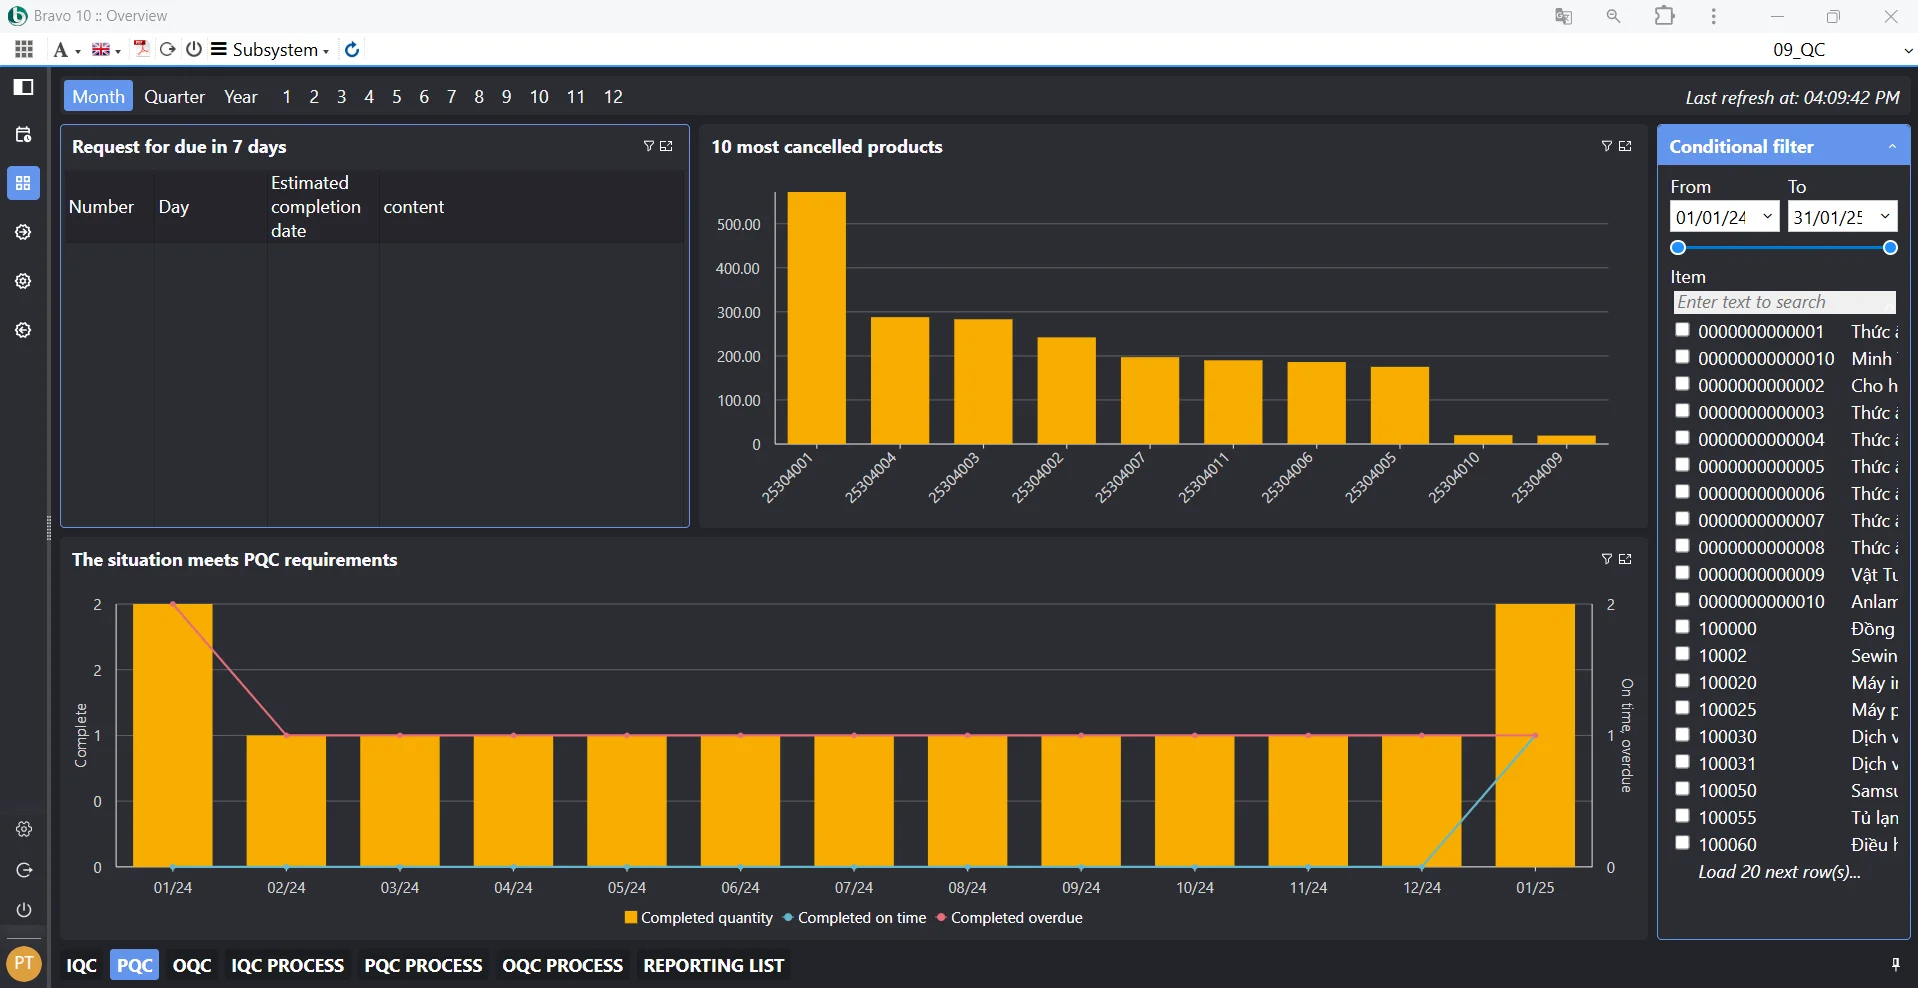This screenshot has height=988, width=1918.
Task: Open the From date dropdown
Action: [1767, 217]
